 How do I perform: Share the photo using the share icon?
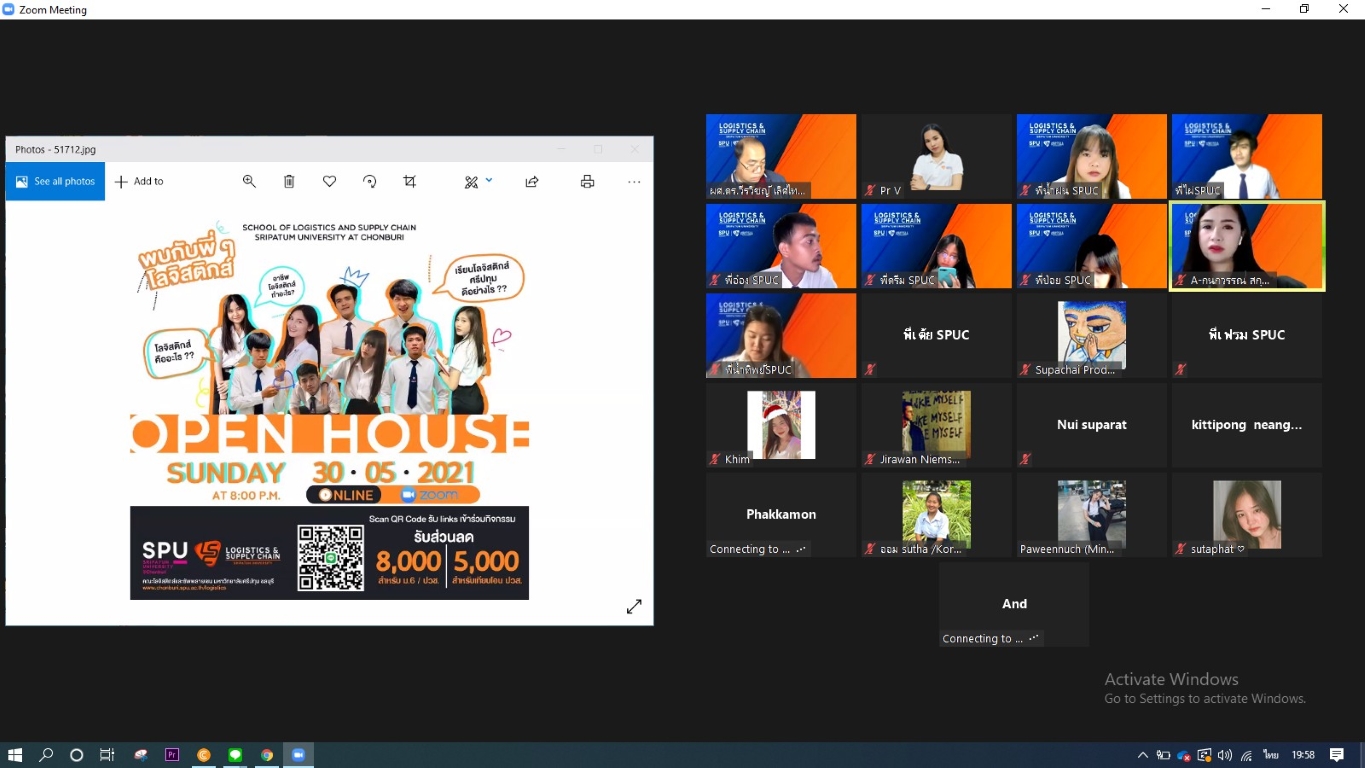[532, 181]
